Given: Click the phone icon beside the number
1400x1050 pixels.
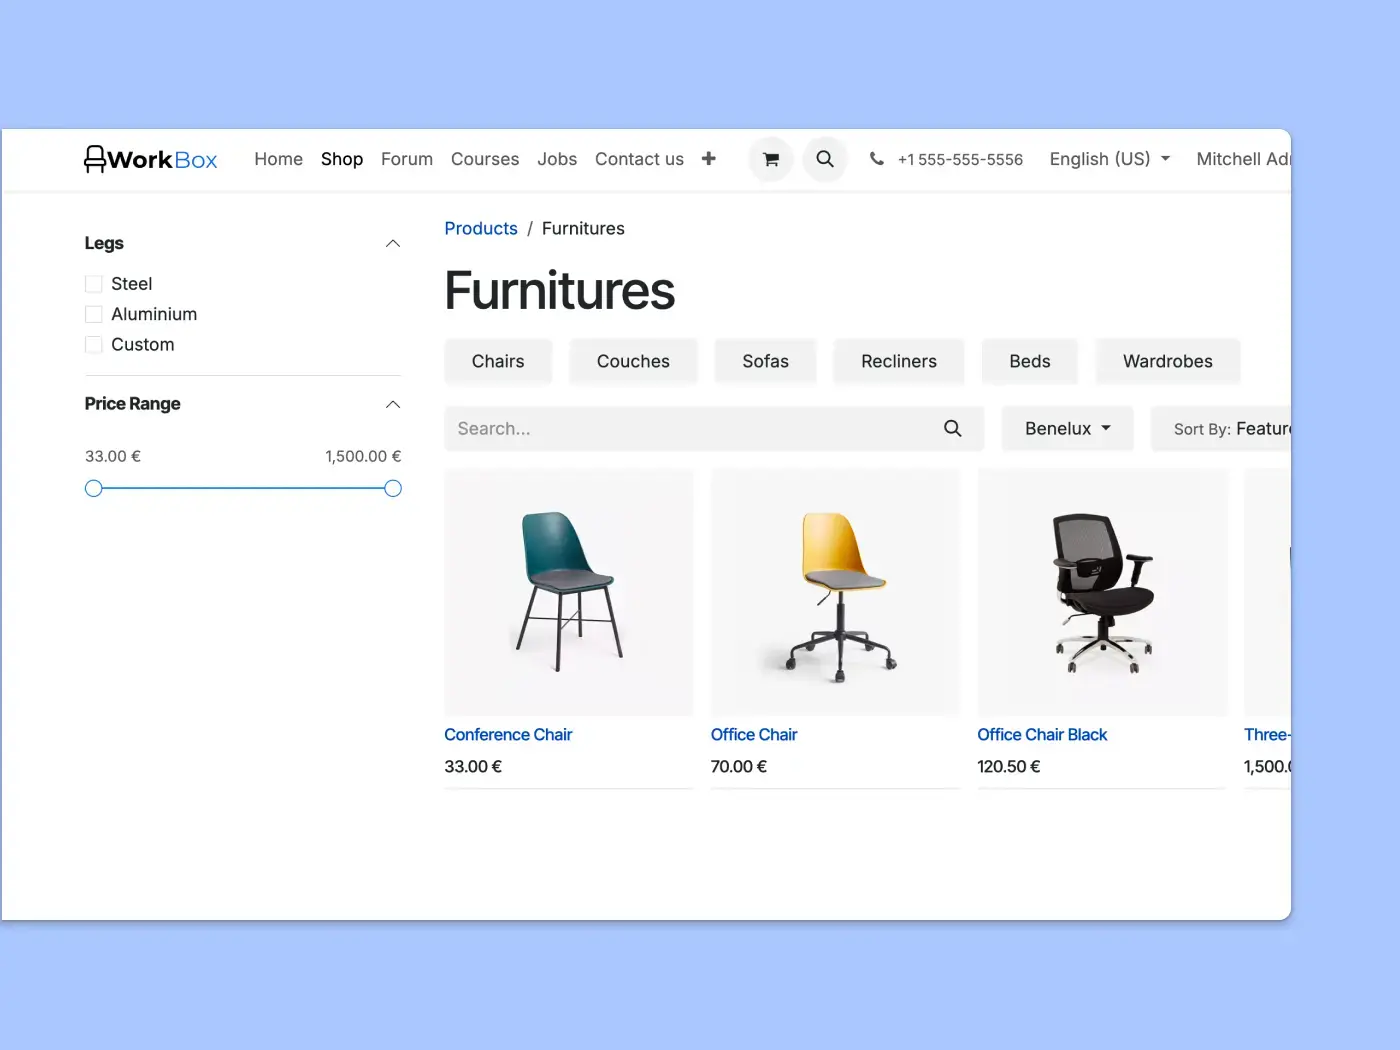Looking at the screenshot, I should 877,159.
